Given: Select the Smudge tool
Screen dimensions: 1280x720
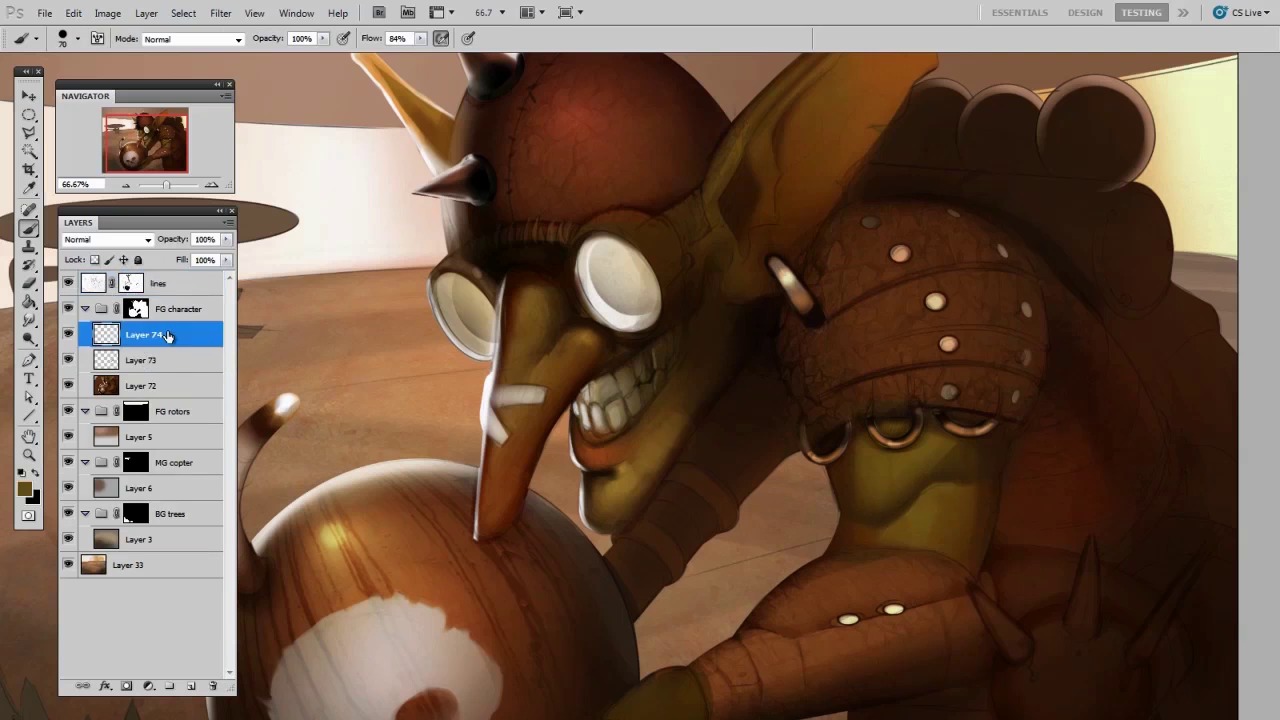Looking at the screenshot, I should coord(29,318).
